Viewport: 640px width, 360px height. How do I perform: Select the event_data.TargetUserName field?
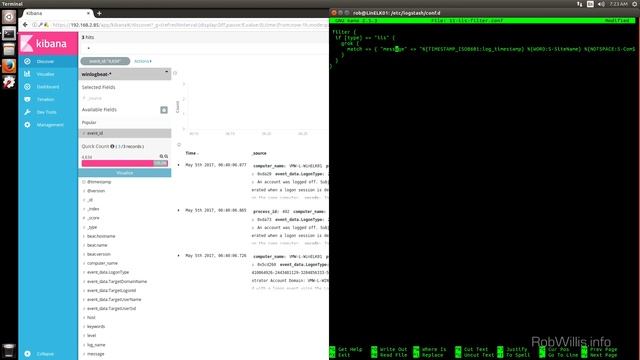coord(114,299)
